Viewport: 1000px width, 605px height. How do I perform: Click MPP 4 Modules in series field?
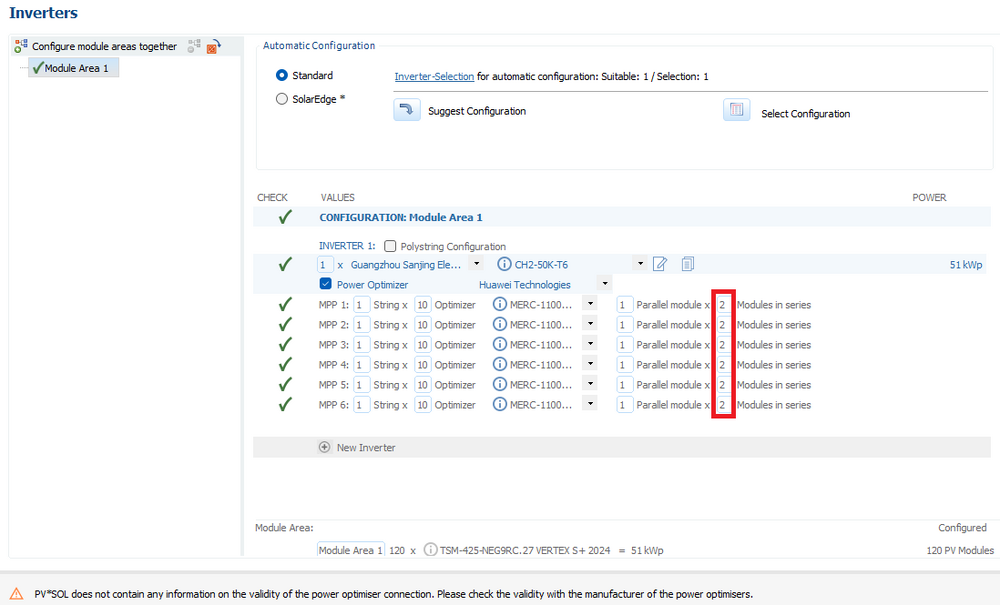pos(723,365)
